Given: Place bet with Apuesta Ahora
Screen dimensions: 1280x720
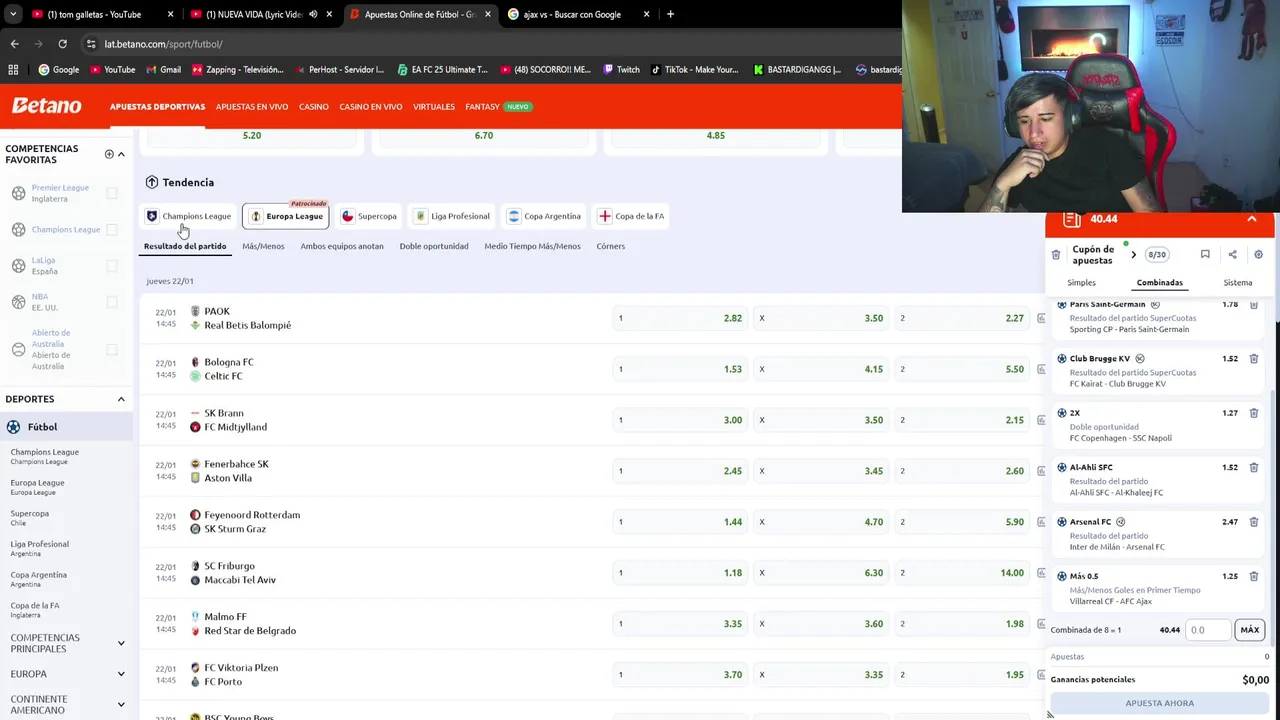Looking at the screenshot, I should (x=1160, y=703).
